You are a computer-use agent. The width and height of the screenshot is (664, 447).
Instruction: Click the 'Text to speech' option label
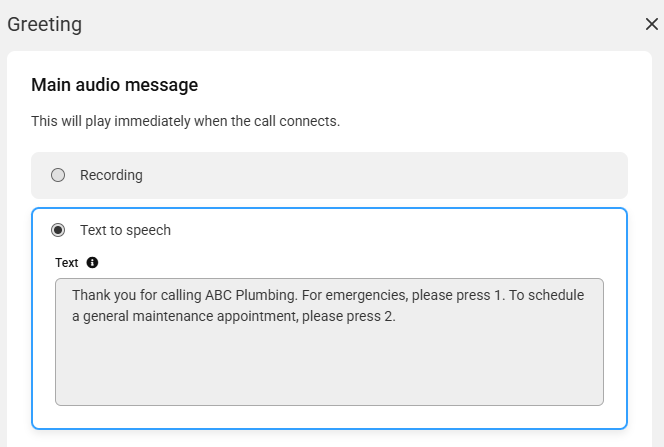pos(125,230)
